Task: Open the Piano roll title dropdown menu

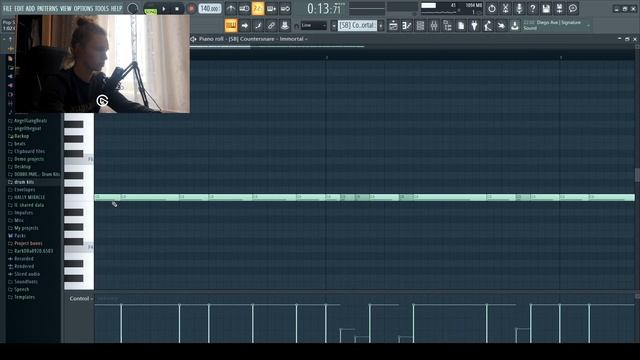Action: [253, 39]
